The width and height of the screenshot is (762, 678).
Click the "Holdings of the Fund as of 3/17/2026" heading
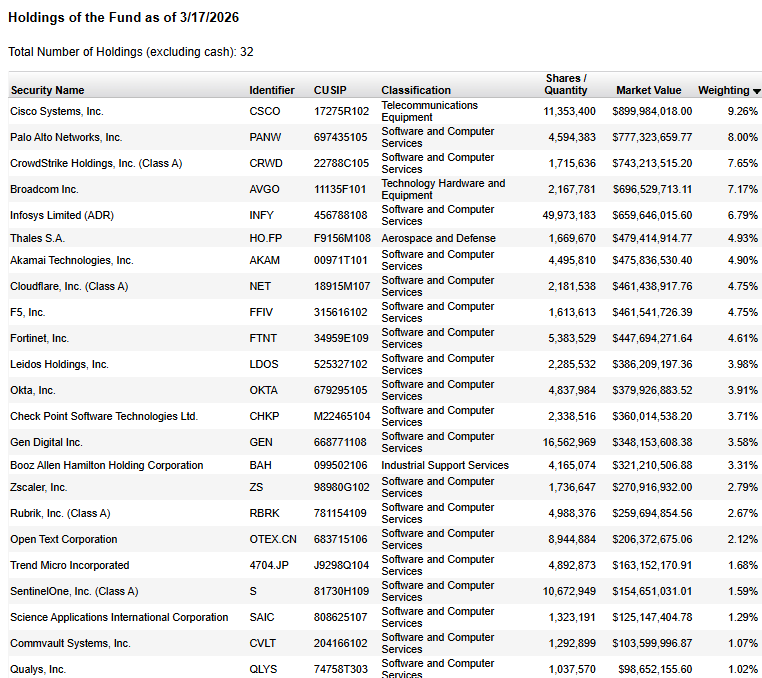click(123, 17)
